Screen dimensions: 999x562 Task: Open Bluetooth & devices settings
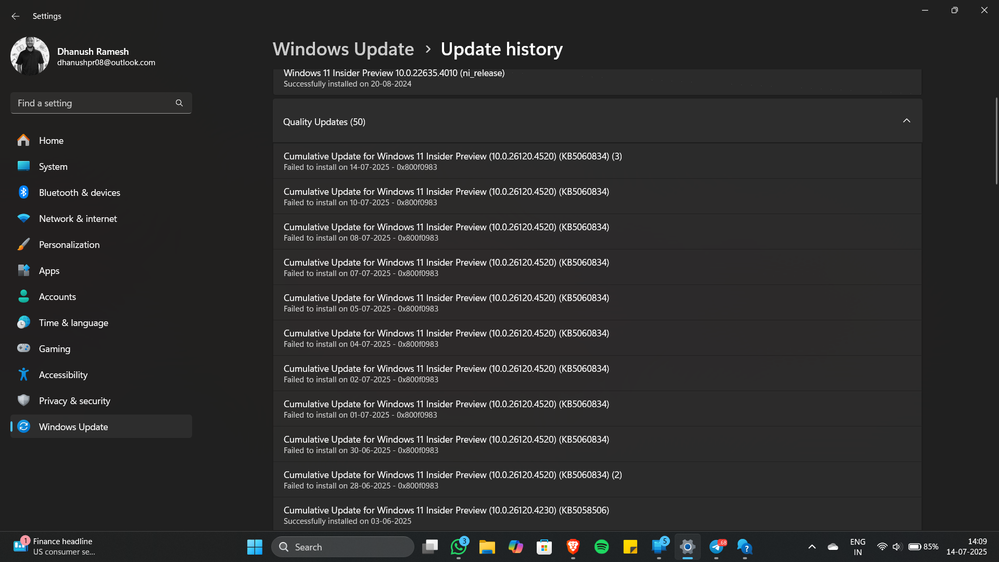tap(101, 192)
